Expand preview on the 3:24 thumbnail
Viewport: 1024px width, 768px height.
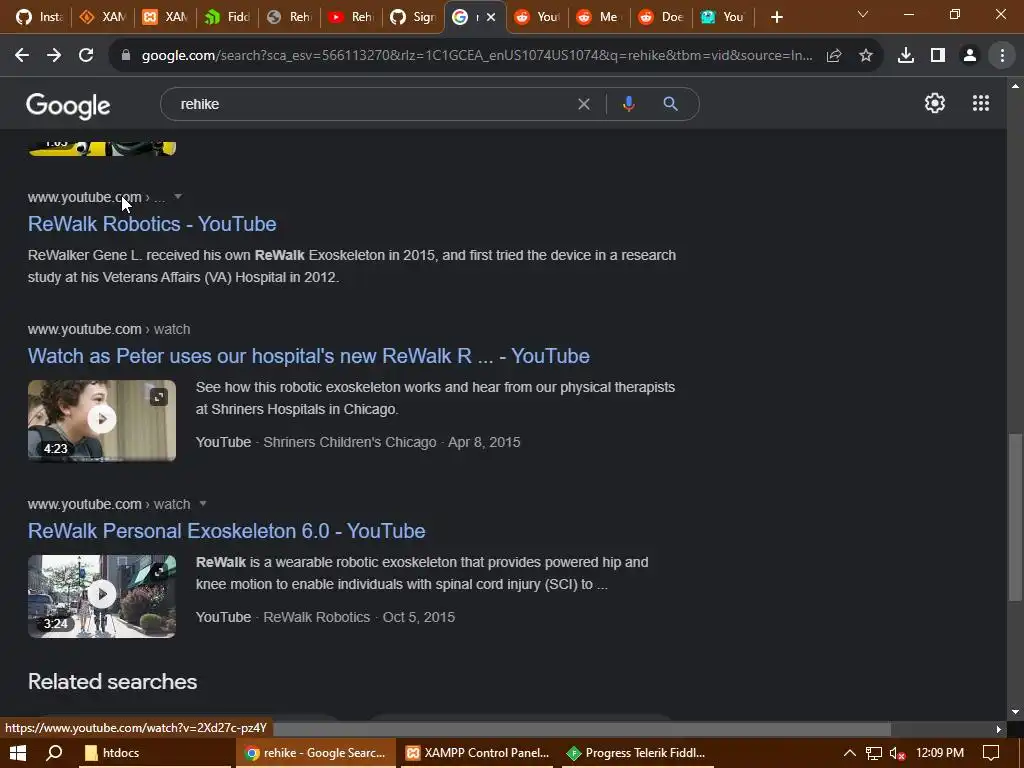[x=159, y=572]
